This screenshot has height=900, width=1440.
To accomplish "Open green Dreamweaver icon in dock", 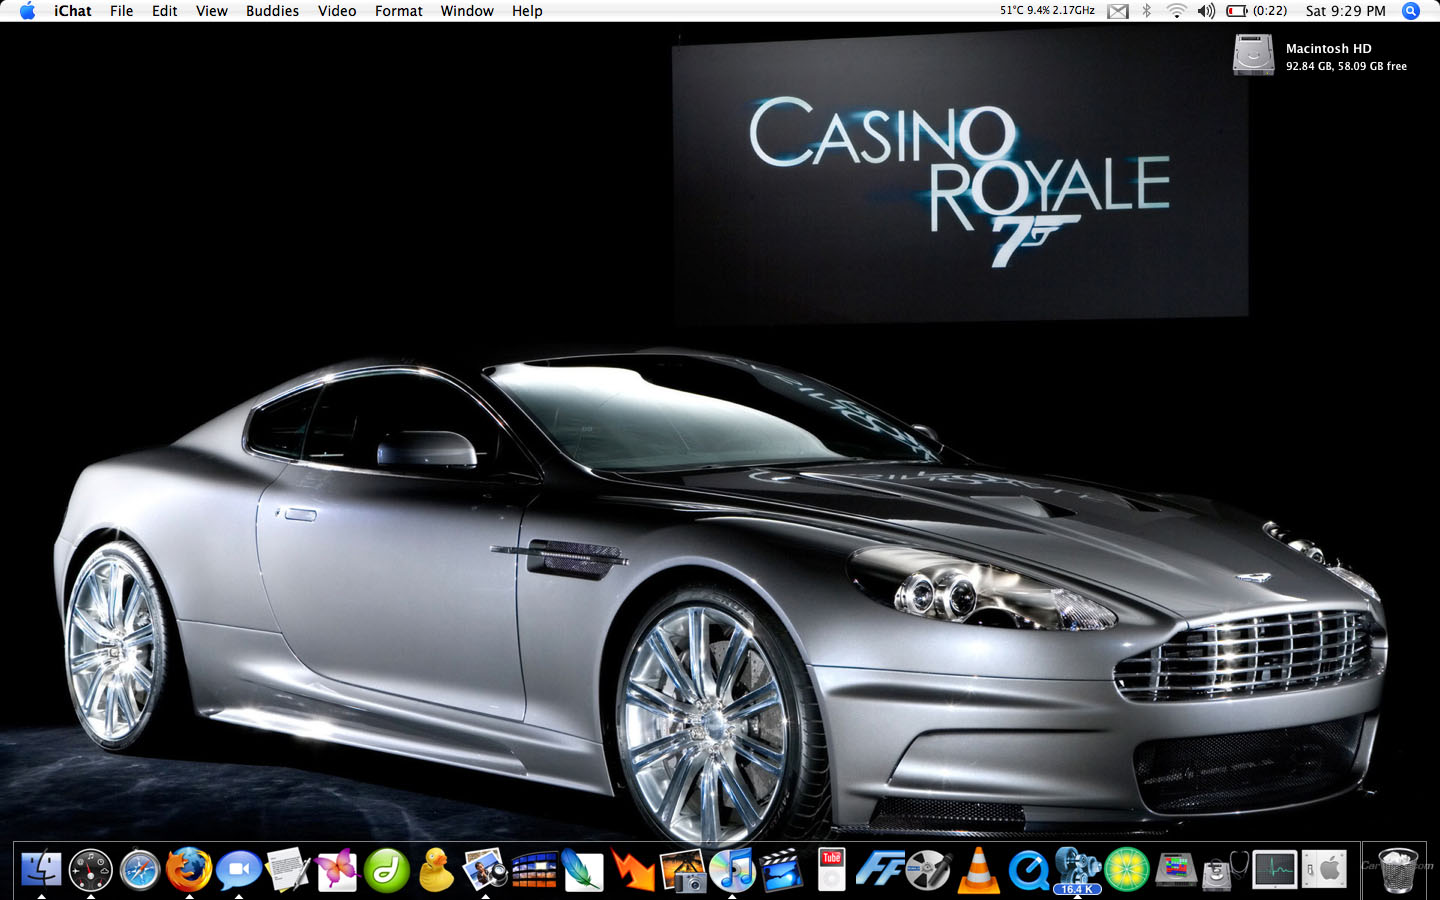I will pos(386,870).
